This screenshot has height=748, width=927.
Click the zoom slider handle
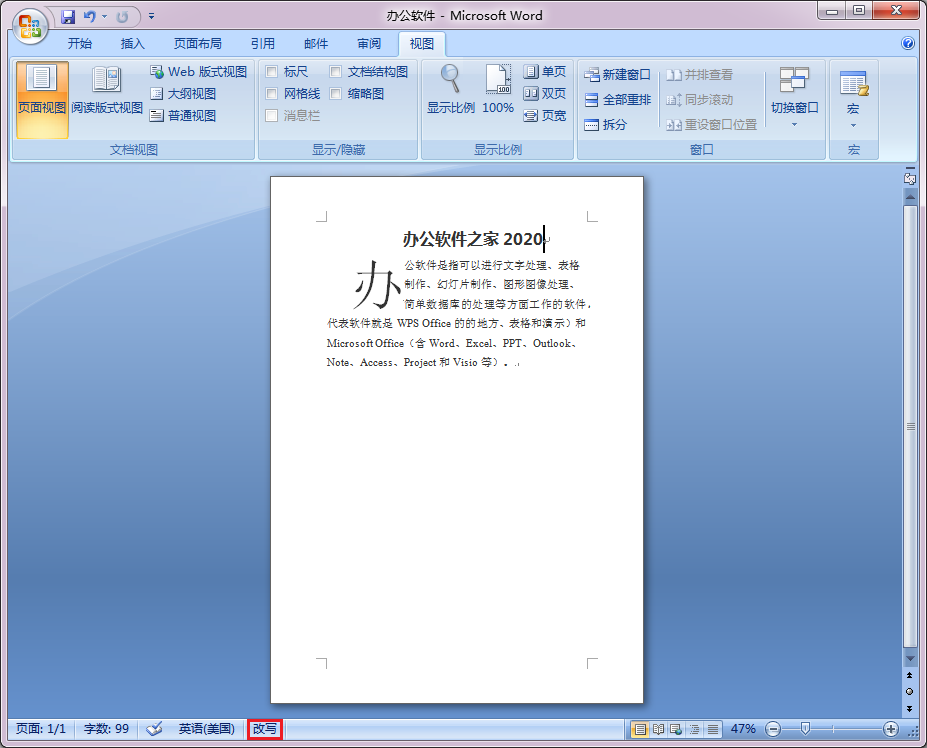tap(805, 729)
